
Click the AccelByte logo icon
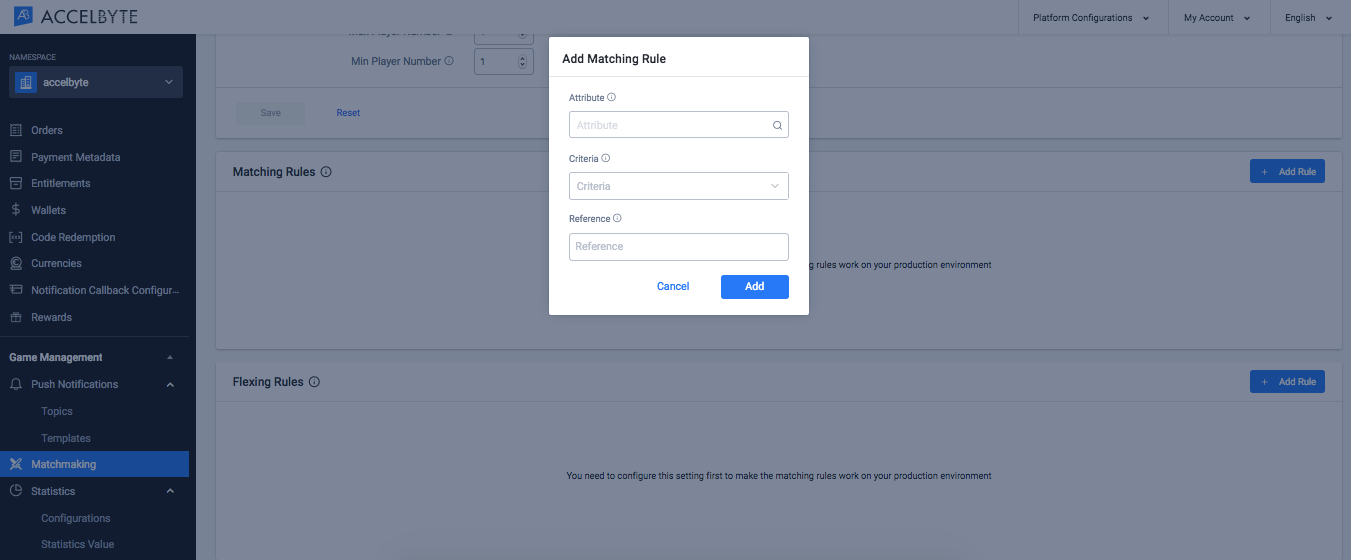(23, 16)
